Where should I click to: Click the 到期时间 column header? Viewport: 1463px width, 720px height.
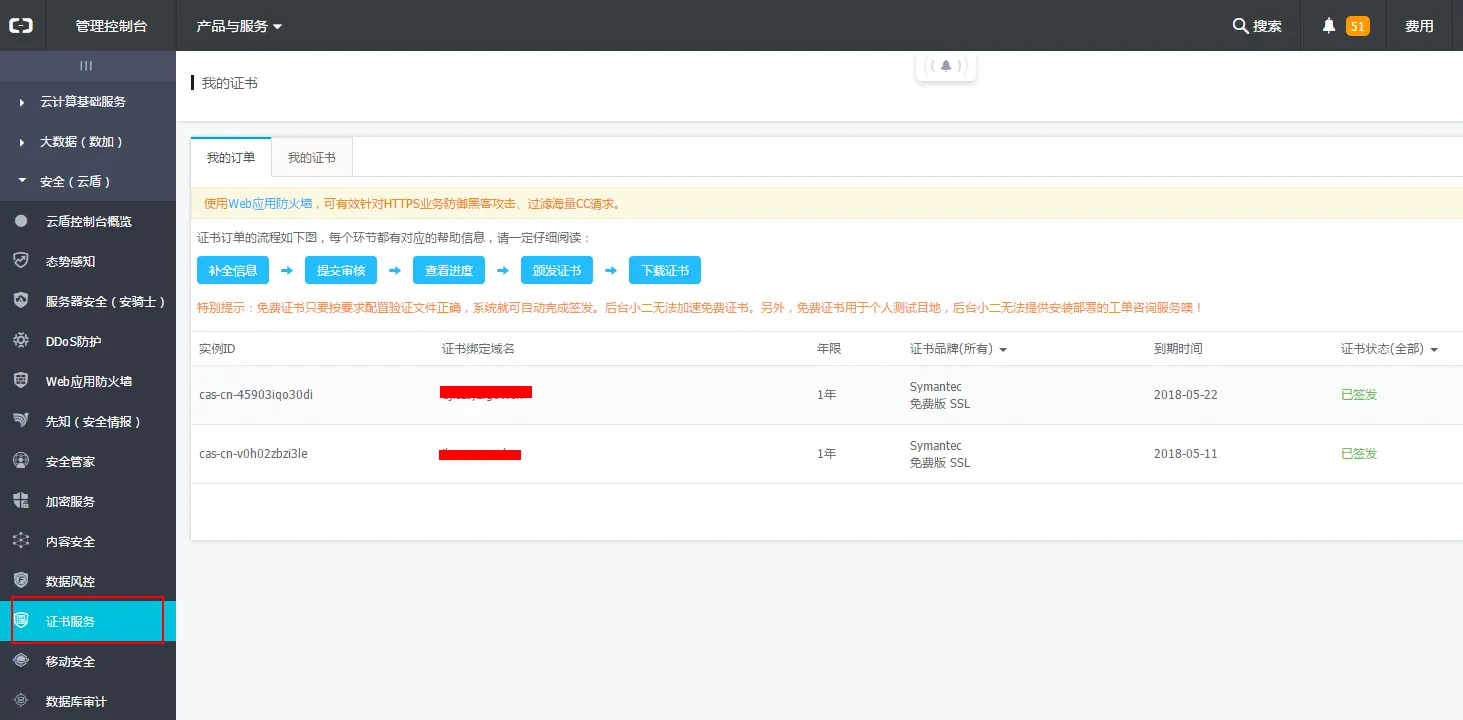point(1178,349)
